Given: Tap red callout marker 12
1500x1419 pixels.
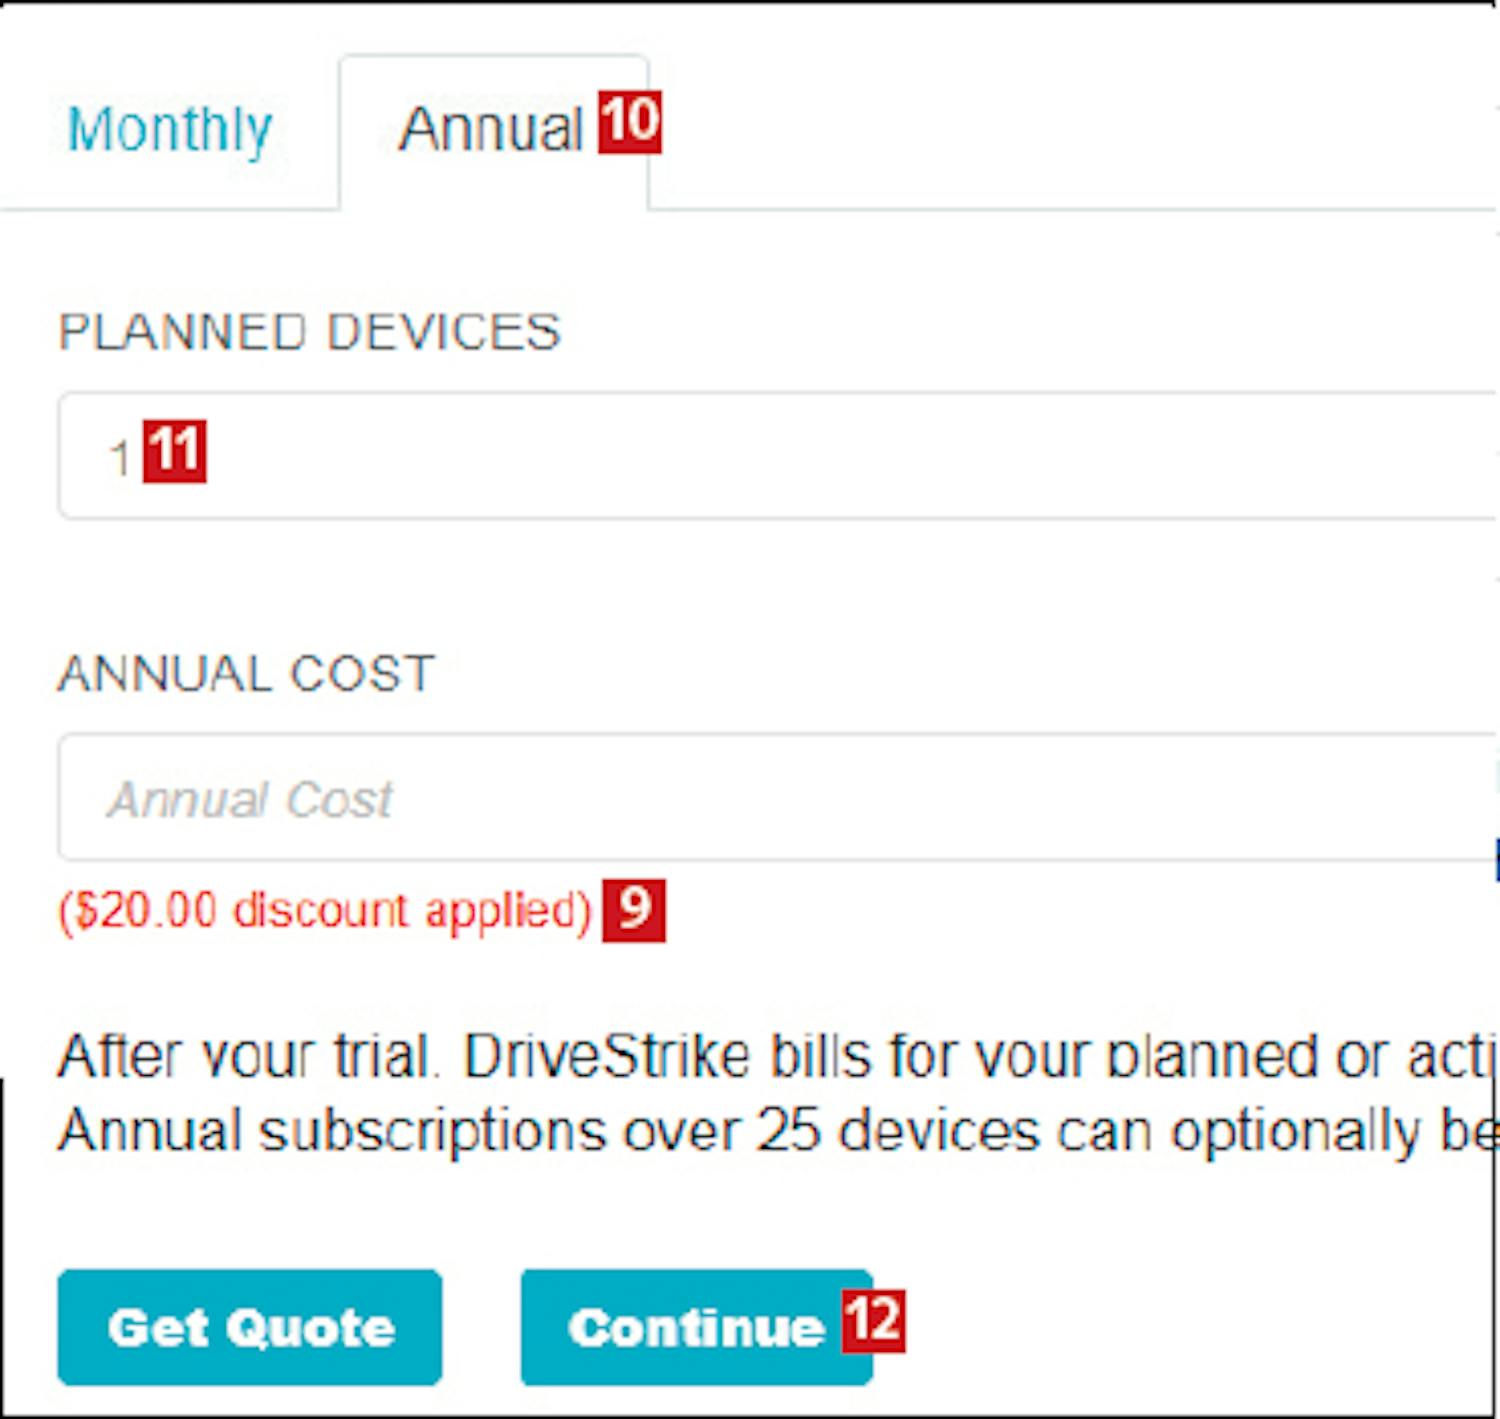Looking at the screenshot, I should 873,1321.
